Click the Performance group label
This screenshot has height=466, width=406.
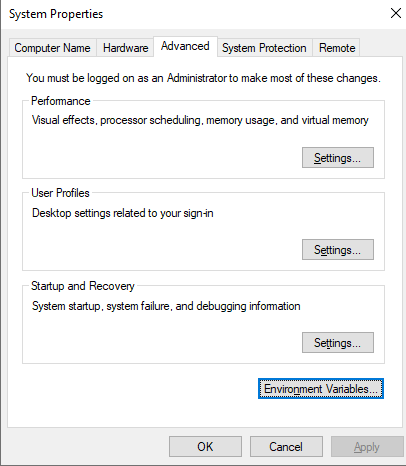61,101
